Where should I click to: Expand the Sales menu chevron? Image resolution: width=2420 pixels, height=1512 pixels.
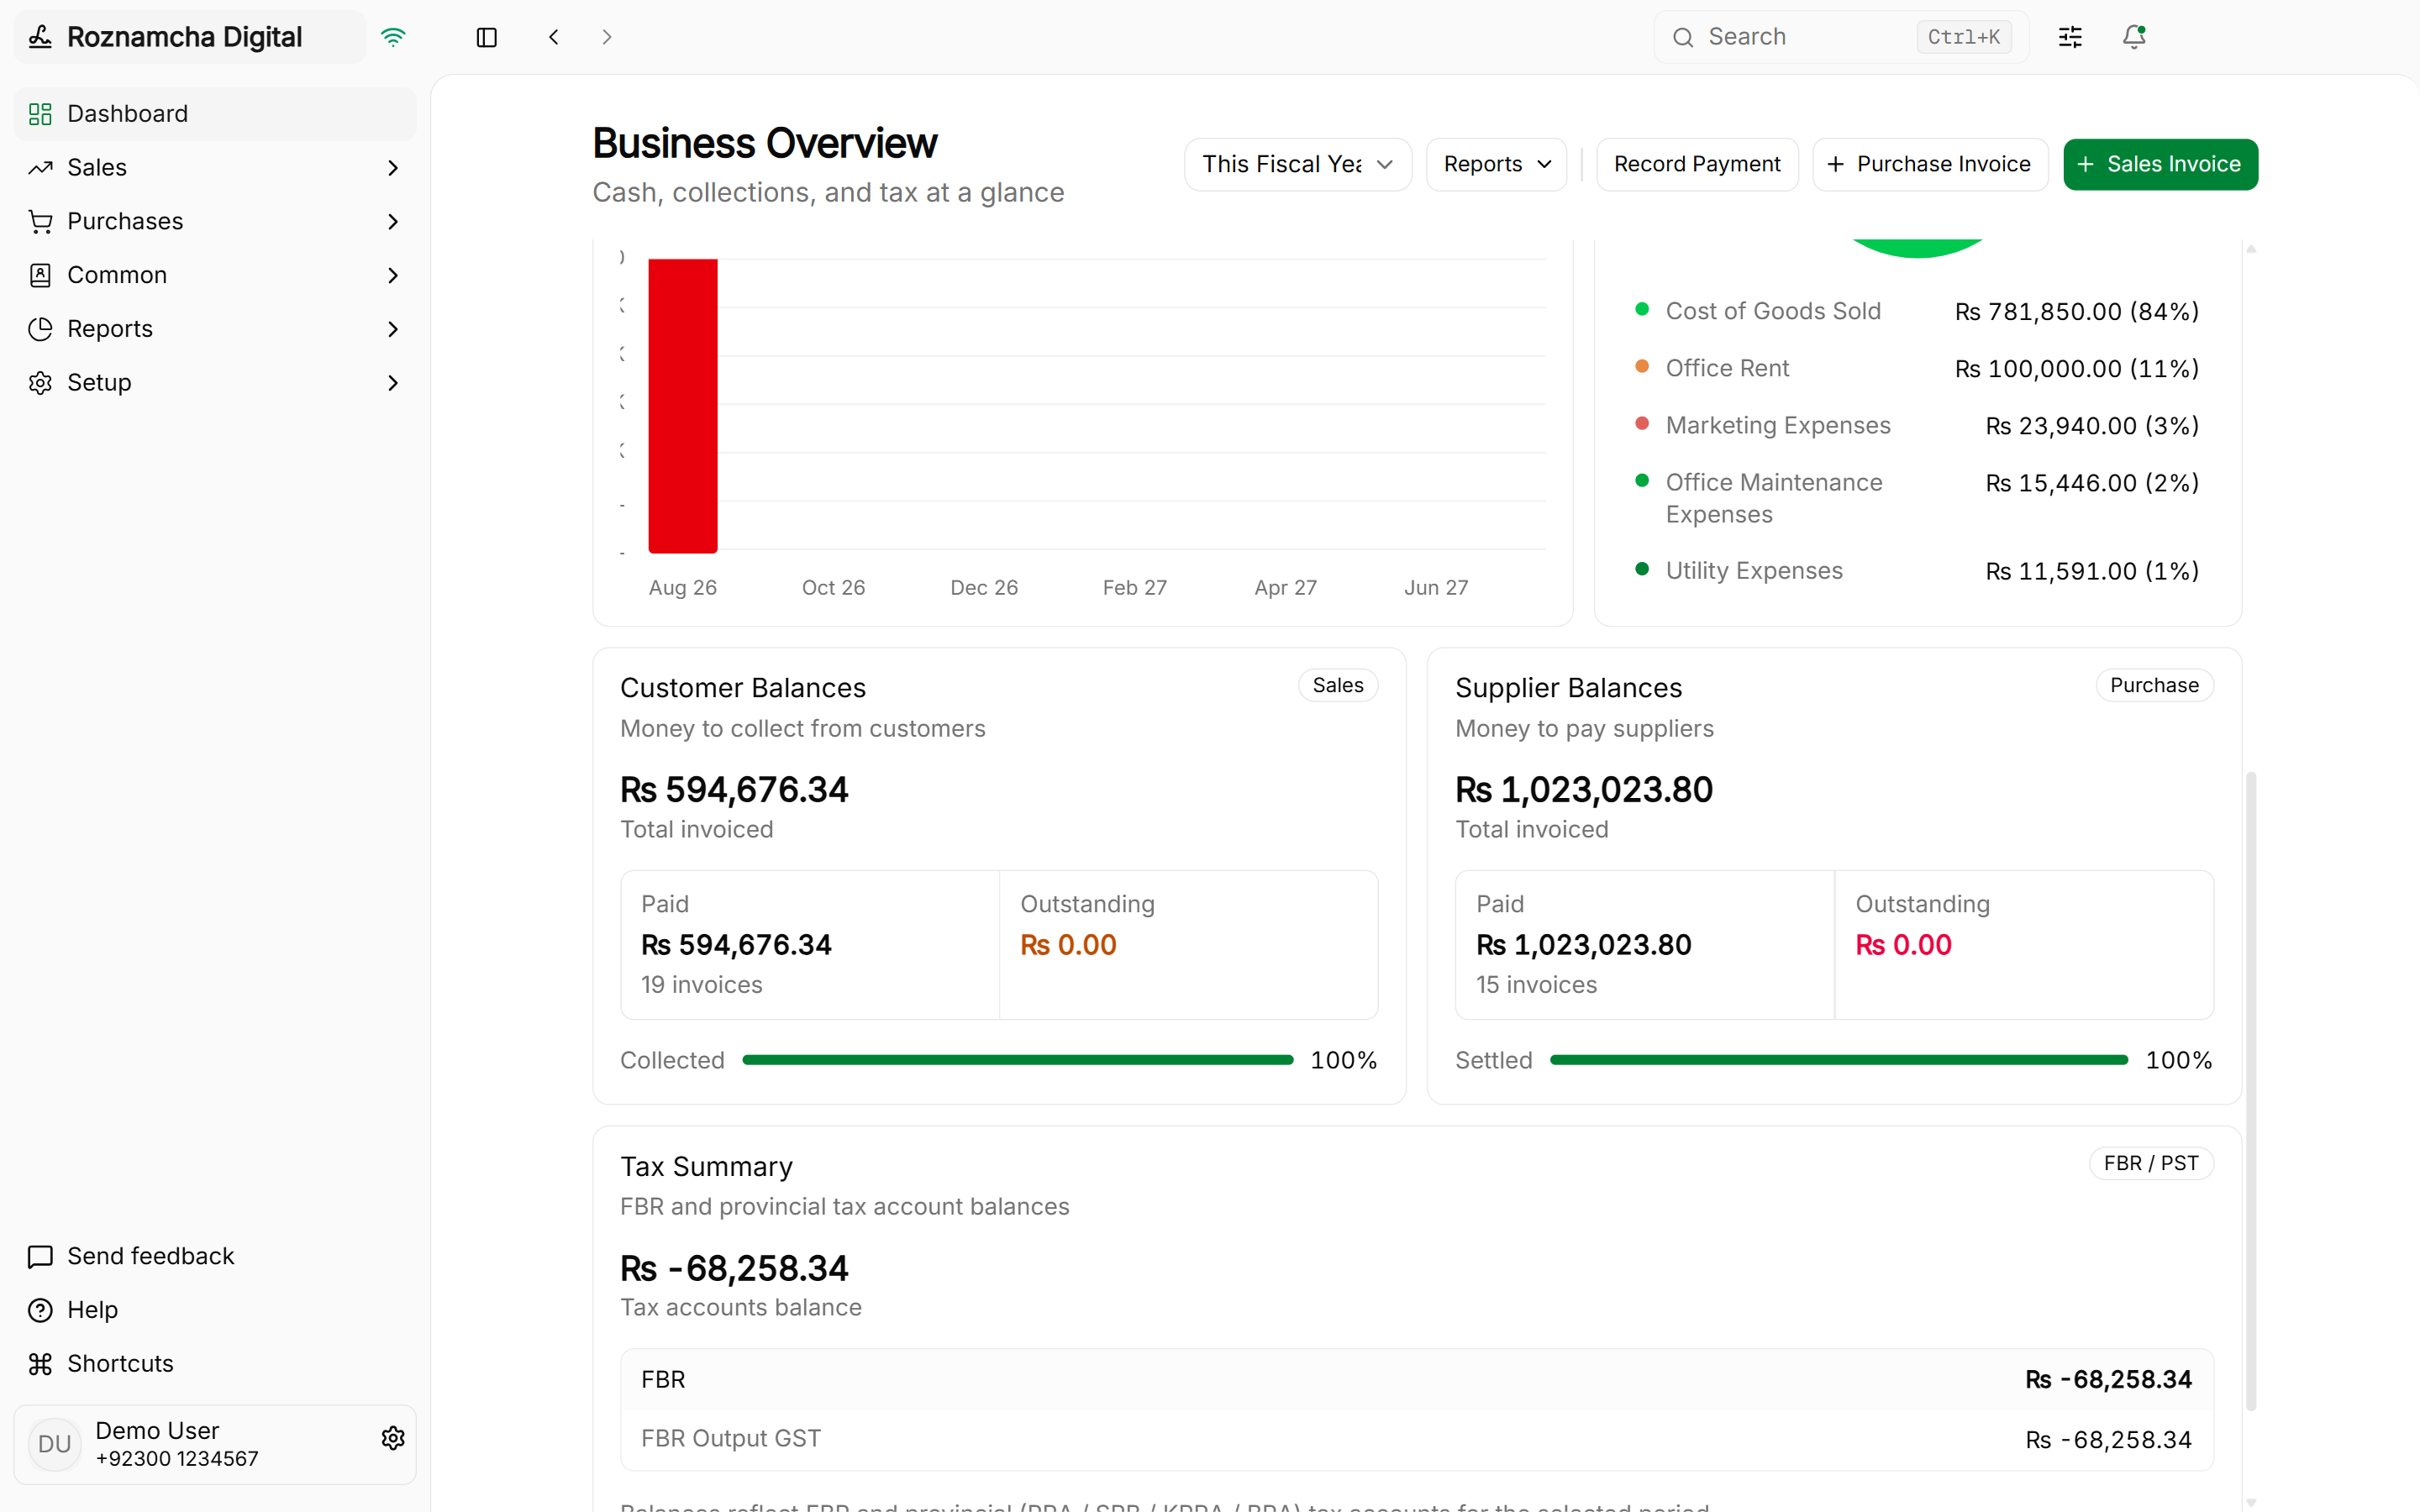point(393,168)
